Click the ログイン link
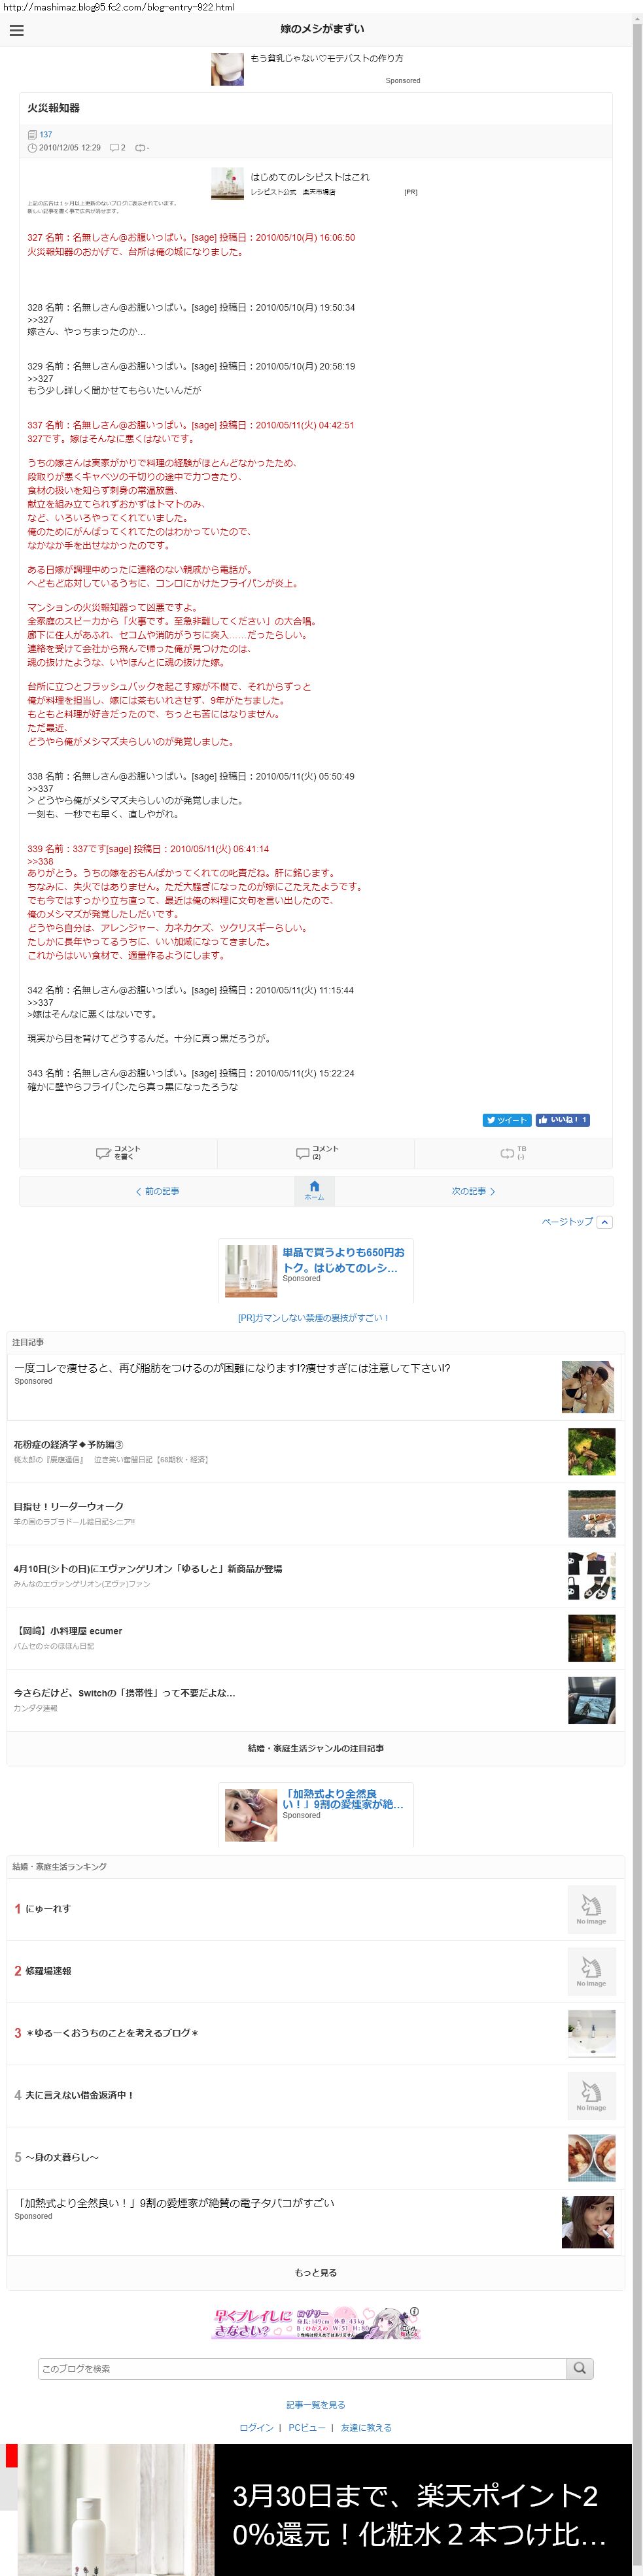This screenshot has height=2576, width=643. coord(256,2428)
